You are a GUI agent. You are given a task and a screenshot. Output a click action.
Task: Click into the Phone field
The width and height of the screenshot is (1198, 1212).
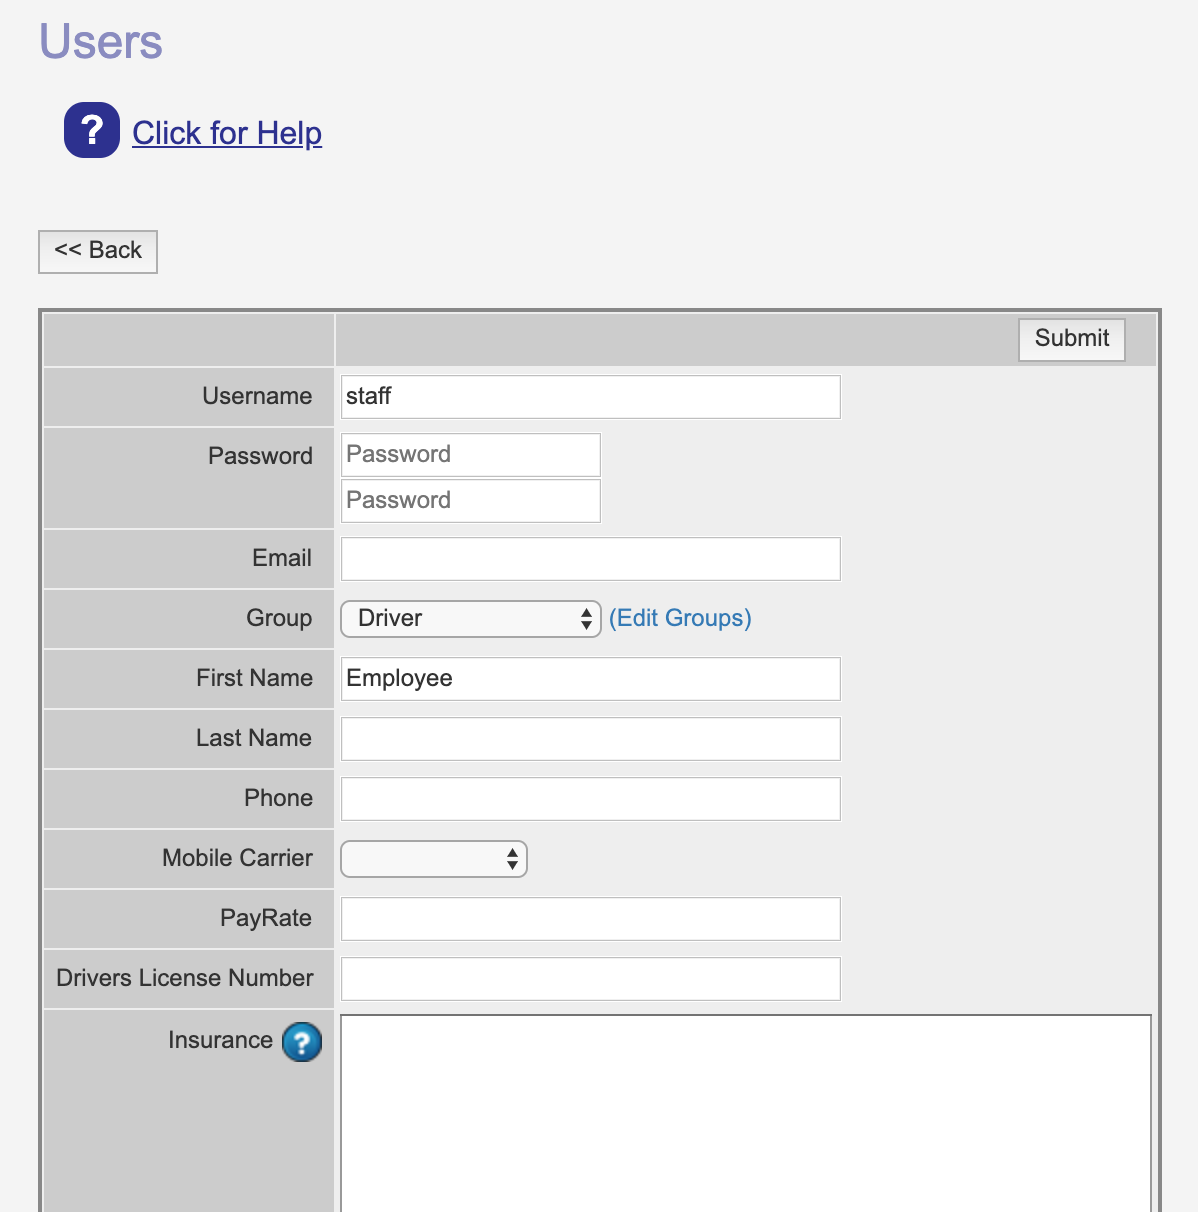[x=590, y=799]
